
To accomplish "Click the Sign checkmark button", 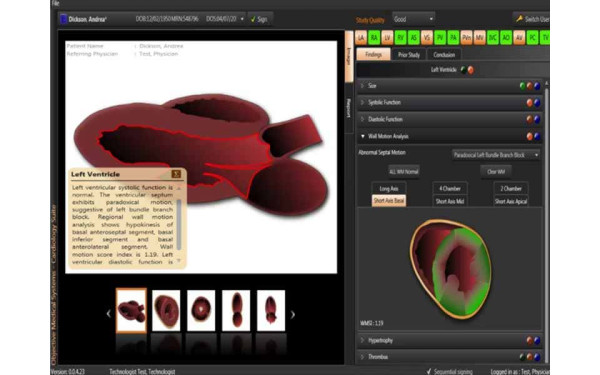I will [259, 19].
